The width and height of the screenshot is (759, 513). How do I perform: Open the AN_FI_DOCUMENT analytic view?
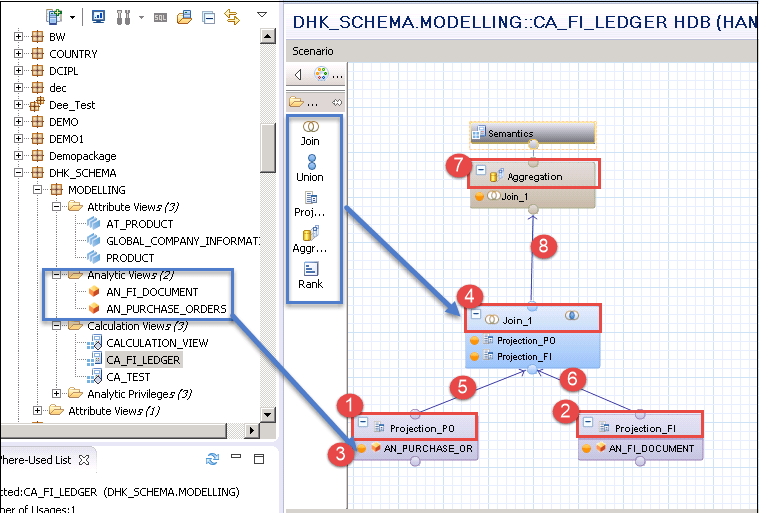pyautogui.click(x=151, y=292)
